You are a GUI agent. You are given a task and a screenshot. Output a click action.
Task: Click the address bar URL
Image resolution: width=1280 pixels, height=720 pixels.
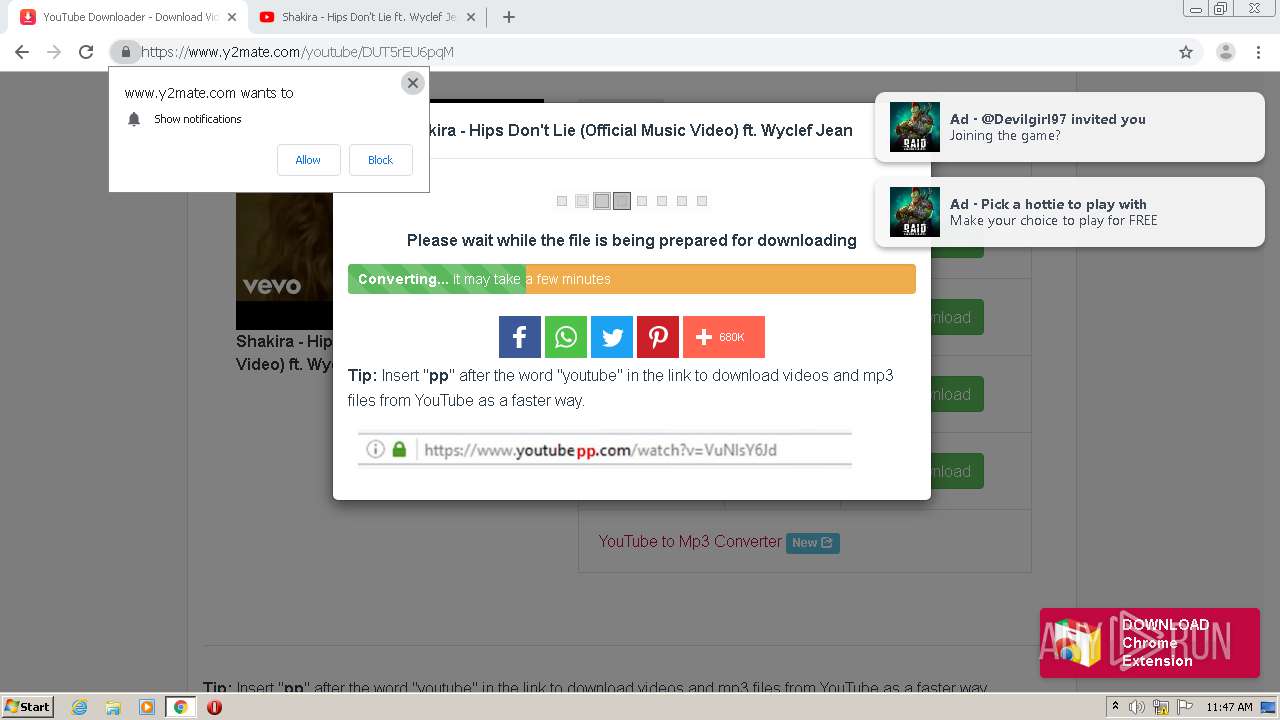pyautogui.click(x=297, y=52)
